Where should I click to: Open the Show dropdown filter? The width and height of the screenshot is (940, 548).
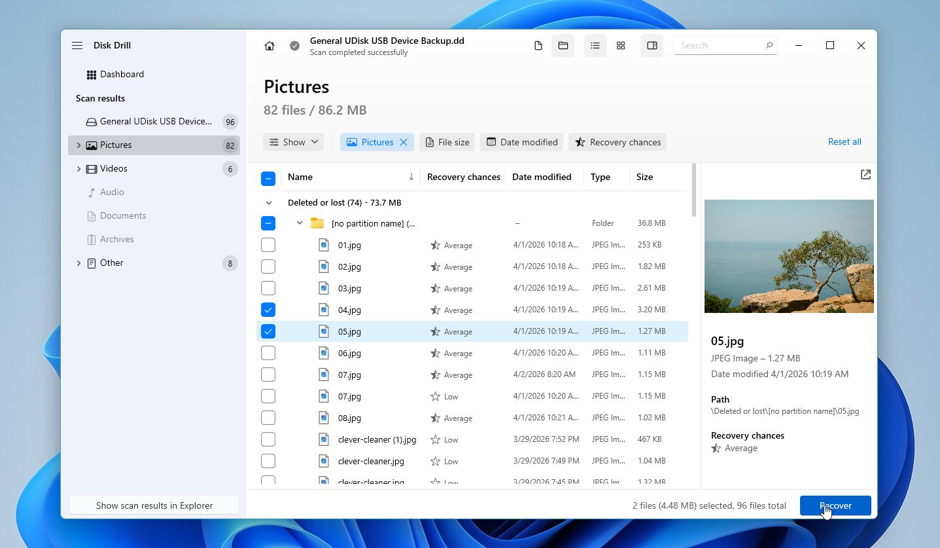293,142
